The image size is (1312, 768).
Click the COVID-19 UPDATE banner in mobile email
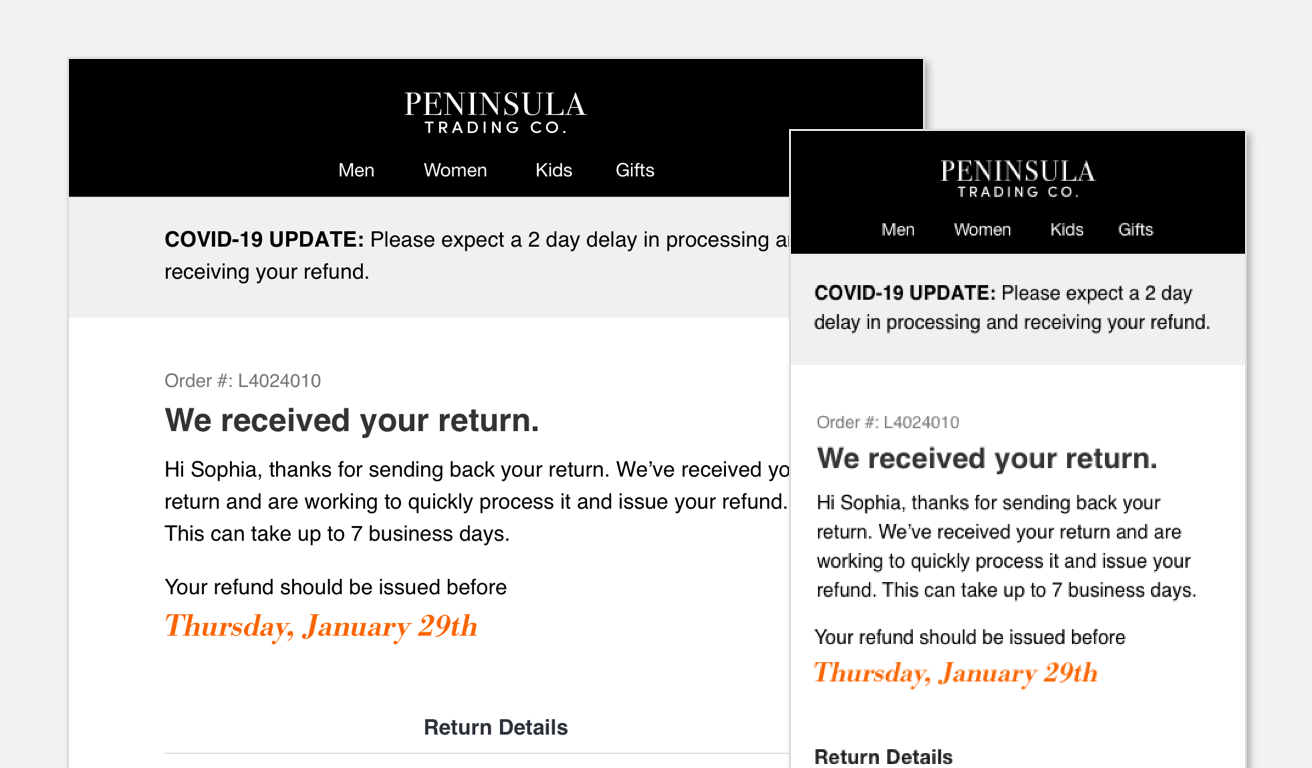point(1012,308)
